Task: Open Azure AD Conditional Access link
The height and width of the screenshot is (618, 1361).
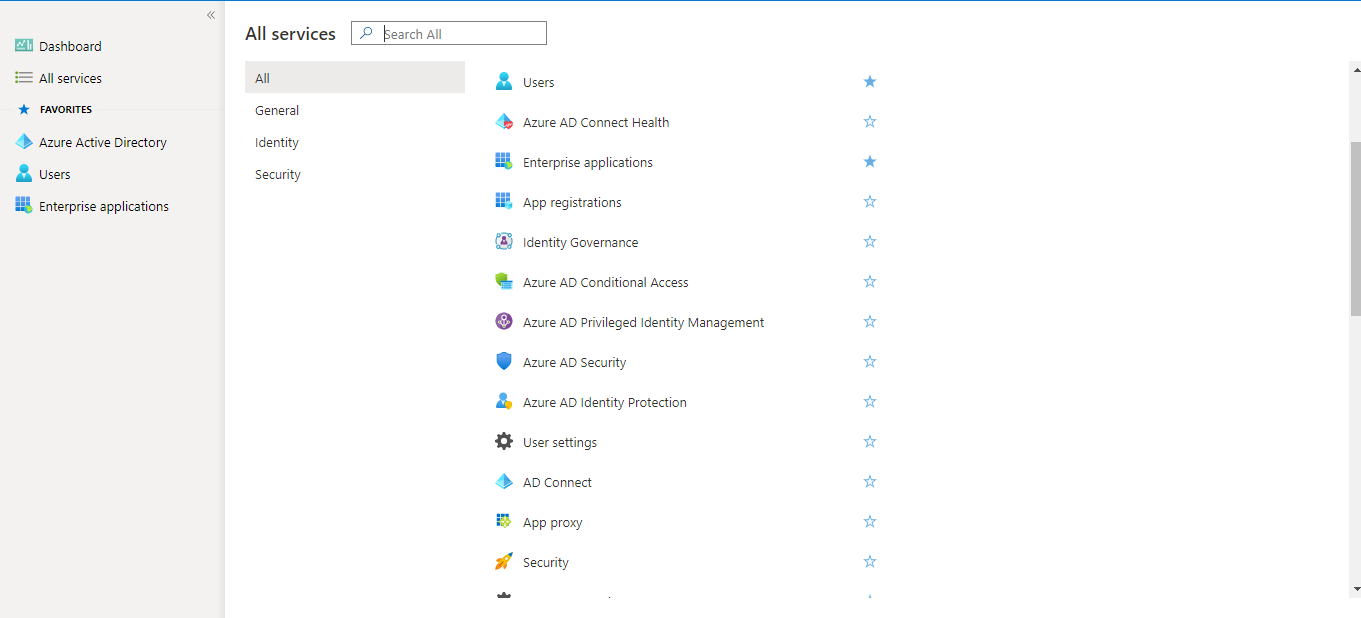Action: 606,282
